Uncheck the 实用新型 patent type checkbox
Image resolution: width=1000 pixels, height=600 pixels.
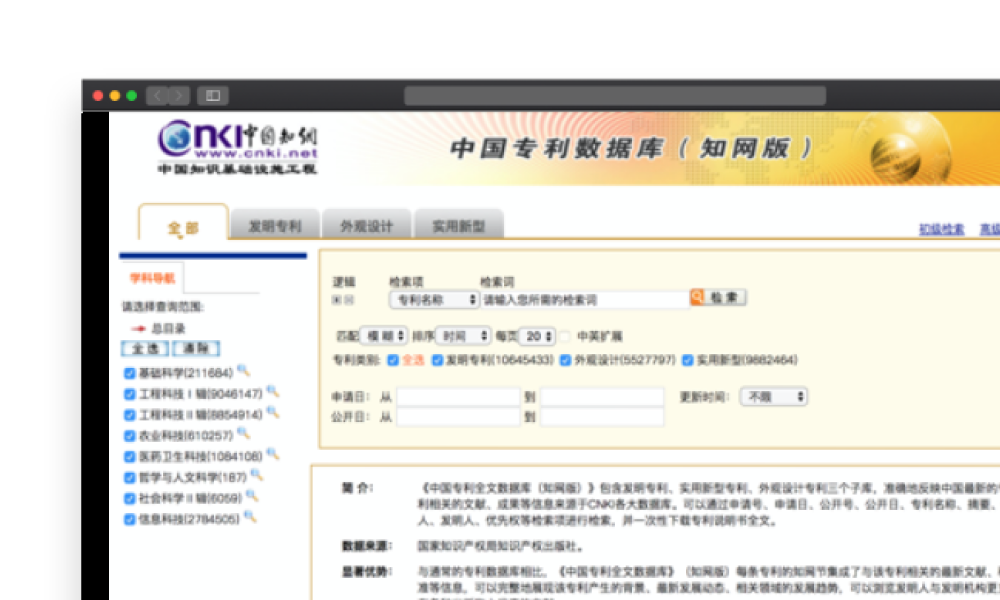pos(688,360)
